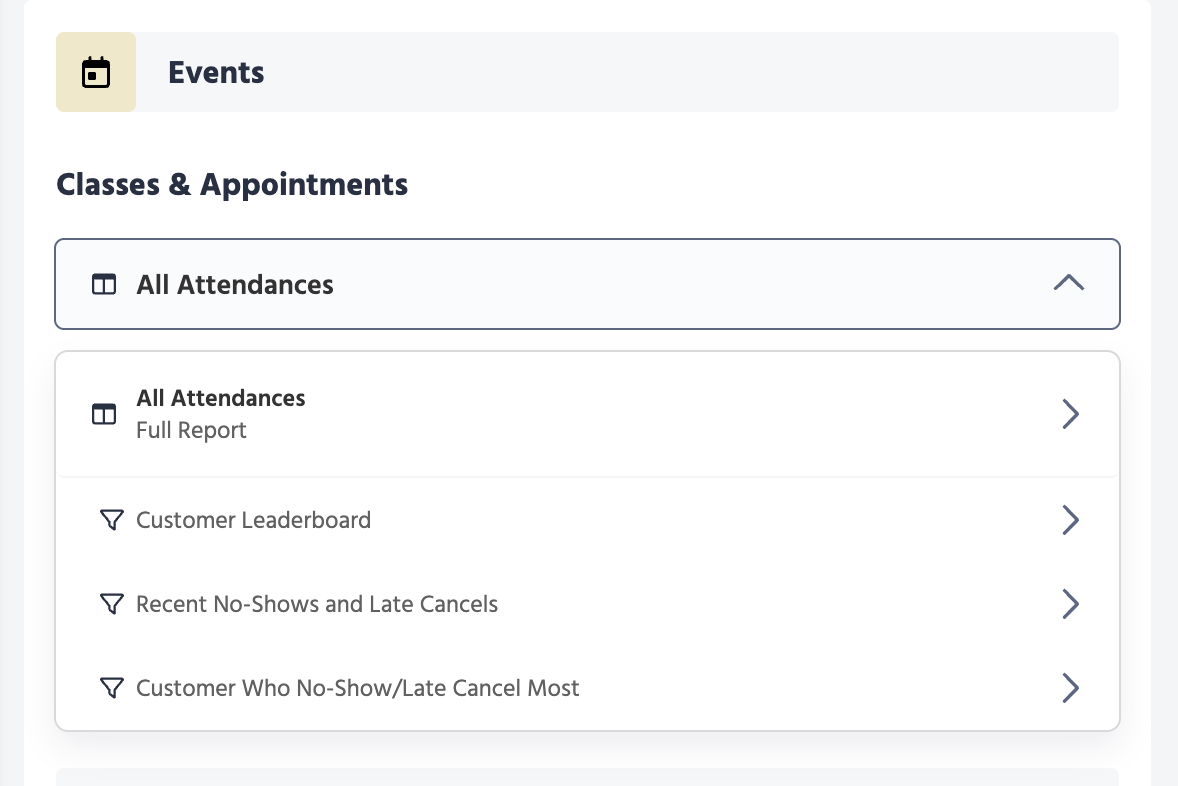The width and height of the screenshot is (1178, 786).
Task: Click the Full Report subtitle text
Action: coord(191,431)
